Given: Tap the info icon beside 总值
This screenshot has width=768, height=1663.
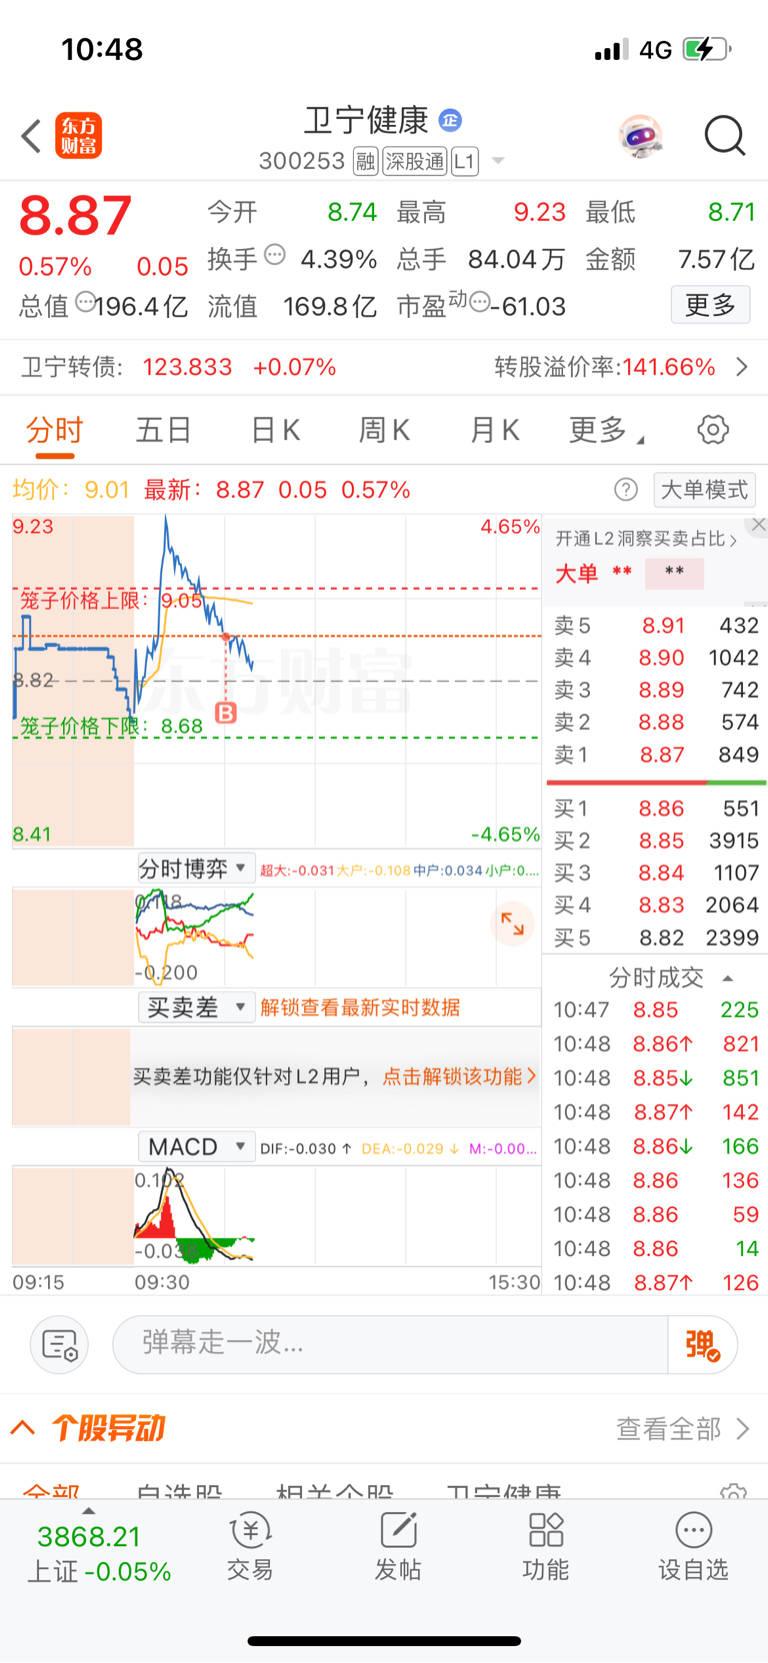Looking at the screenshot, I should coord(86,302).
